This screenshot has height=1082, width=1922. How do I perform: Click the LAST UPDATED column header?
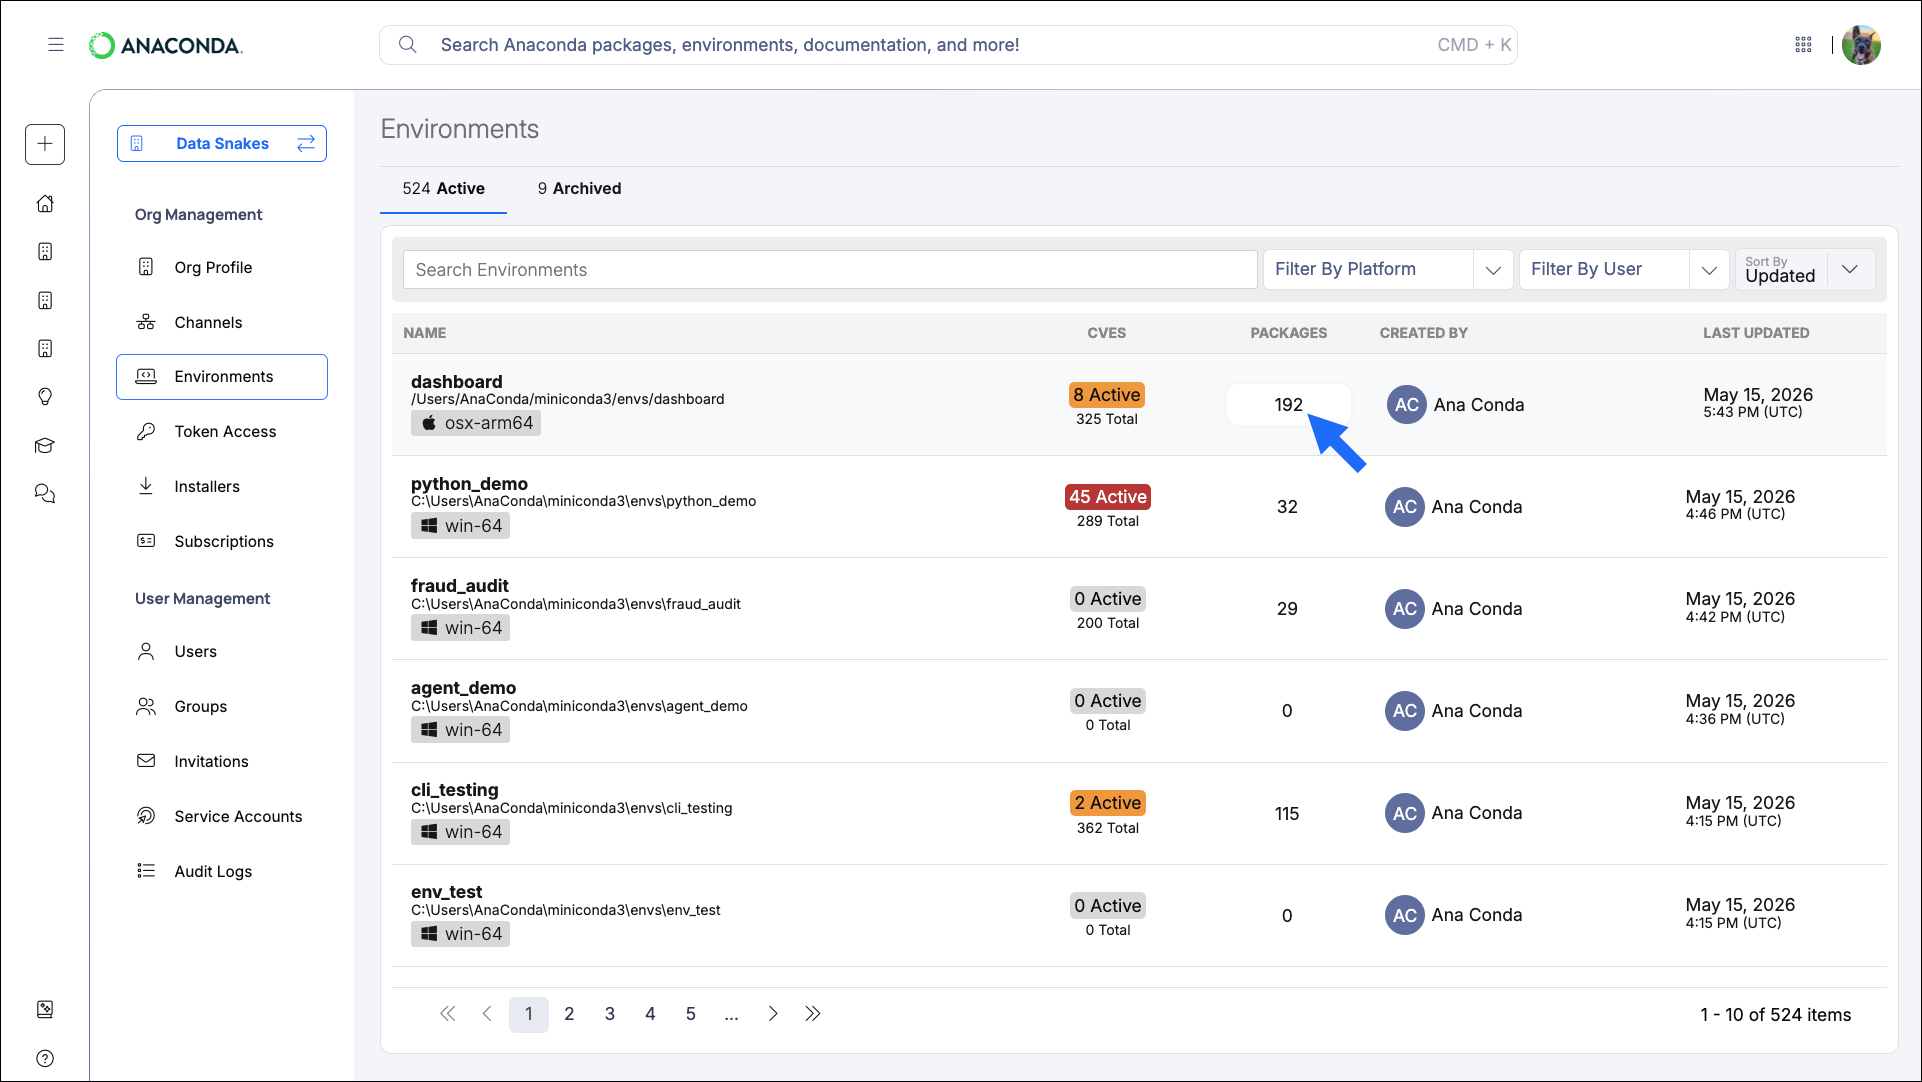tap(1756, 333)
